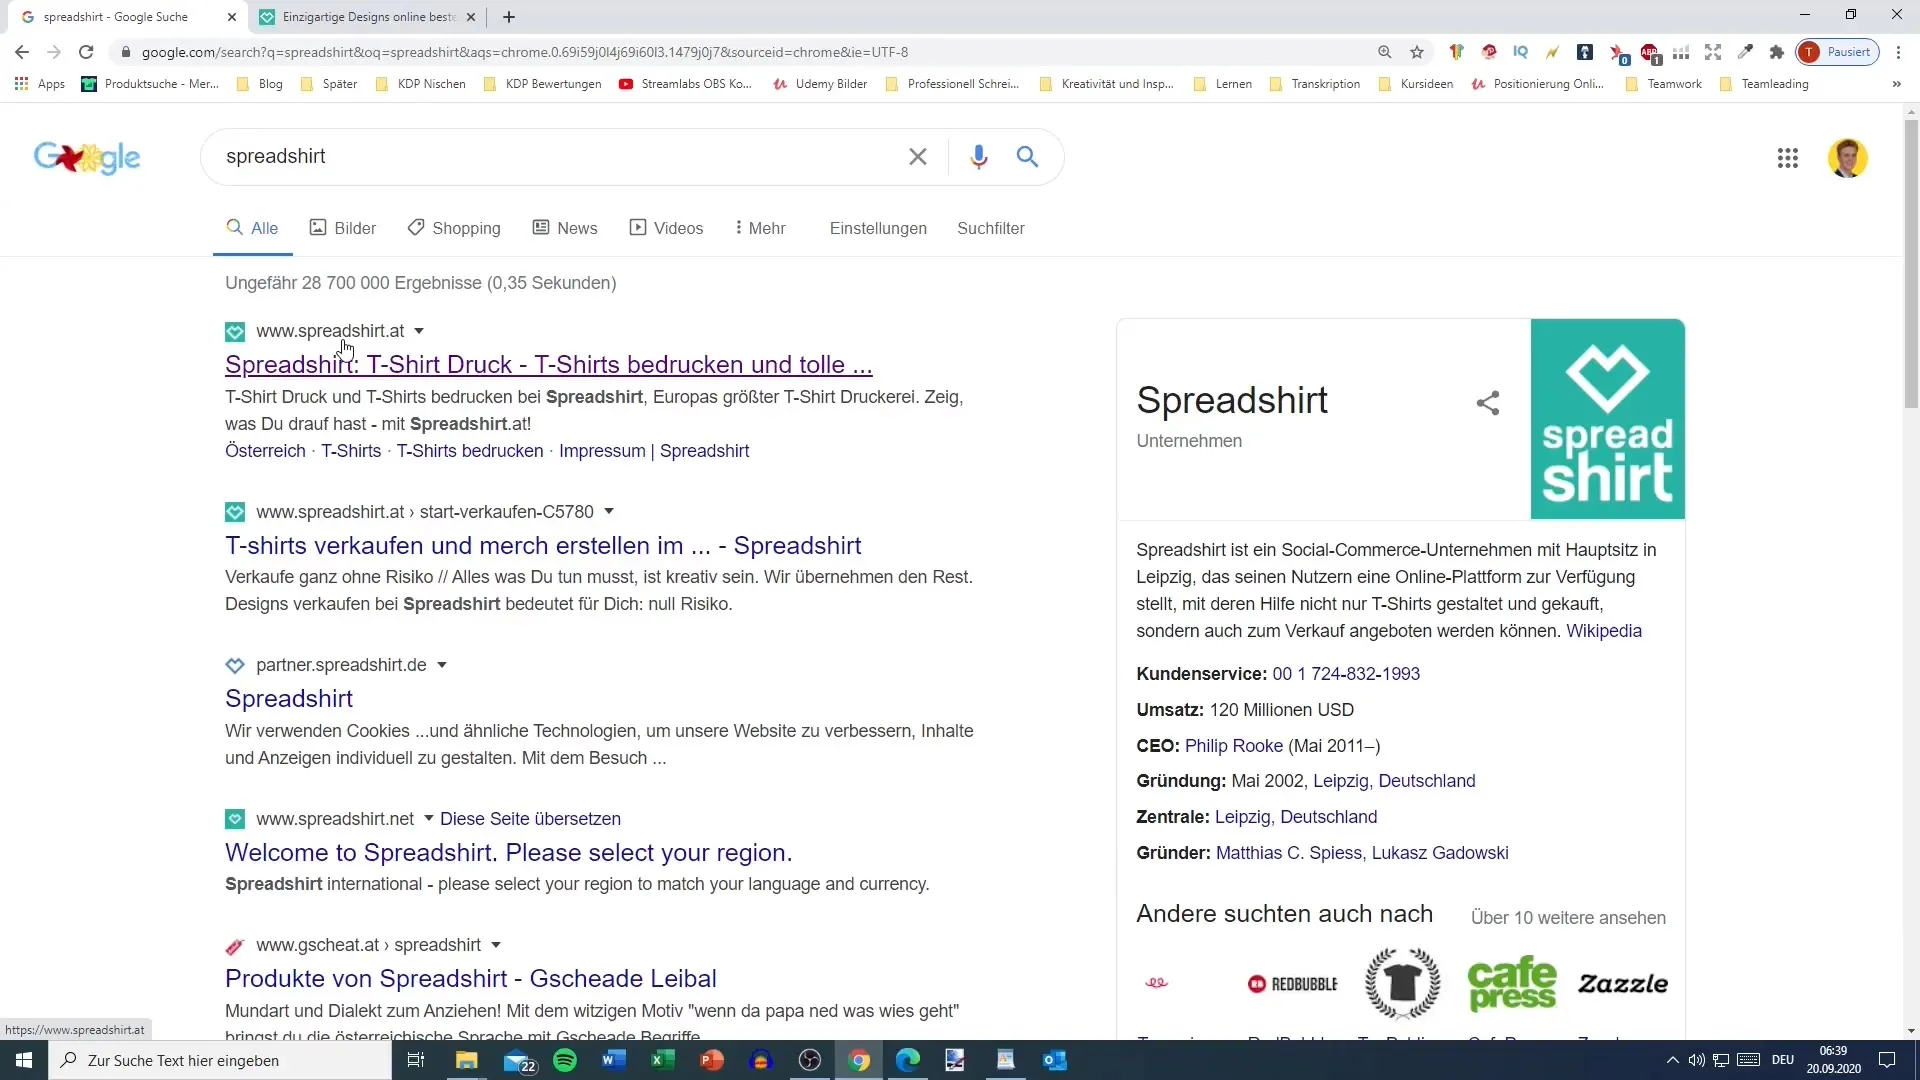Open the T-Shirts bedrucken sitelink
Screen dimensions: 1920x1080
(x=470, y=451)
